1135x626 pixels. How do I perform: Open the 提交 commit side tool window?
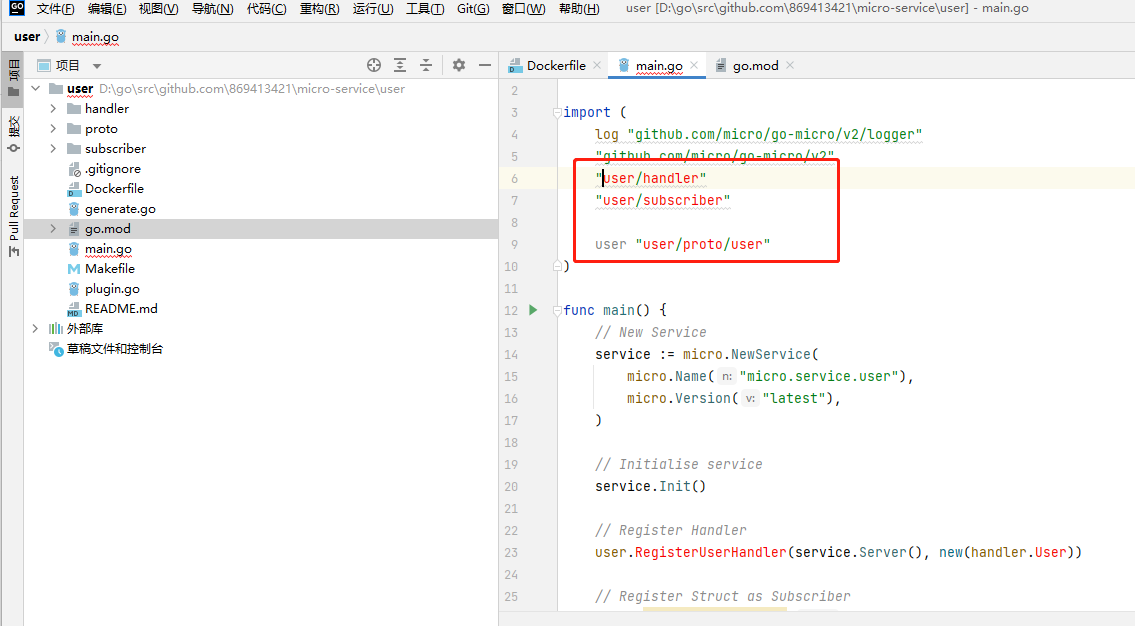[14, 133]
